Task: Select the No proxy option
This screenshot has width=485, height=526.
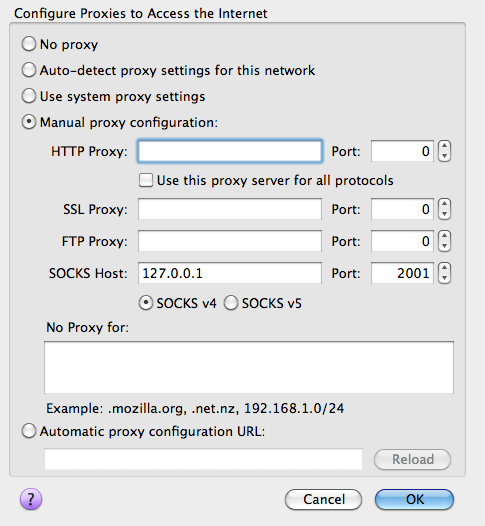Action: (29, 44)
